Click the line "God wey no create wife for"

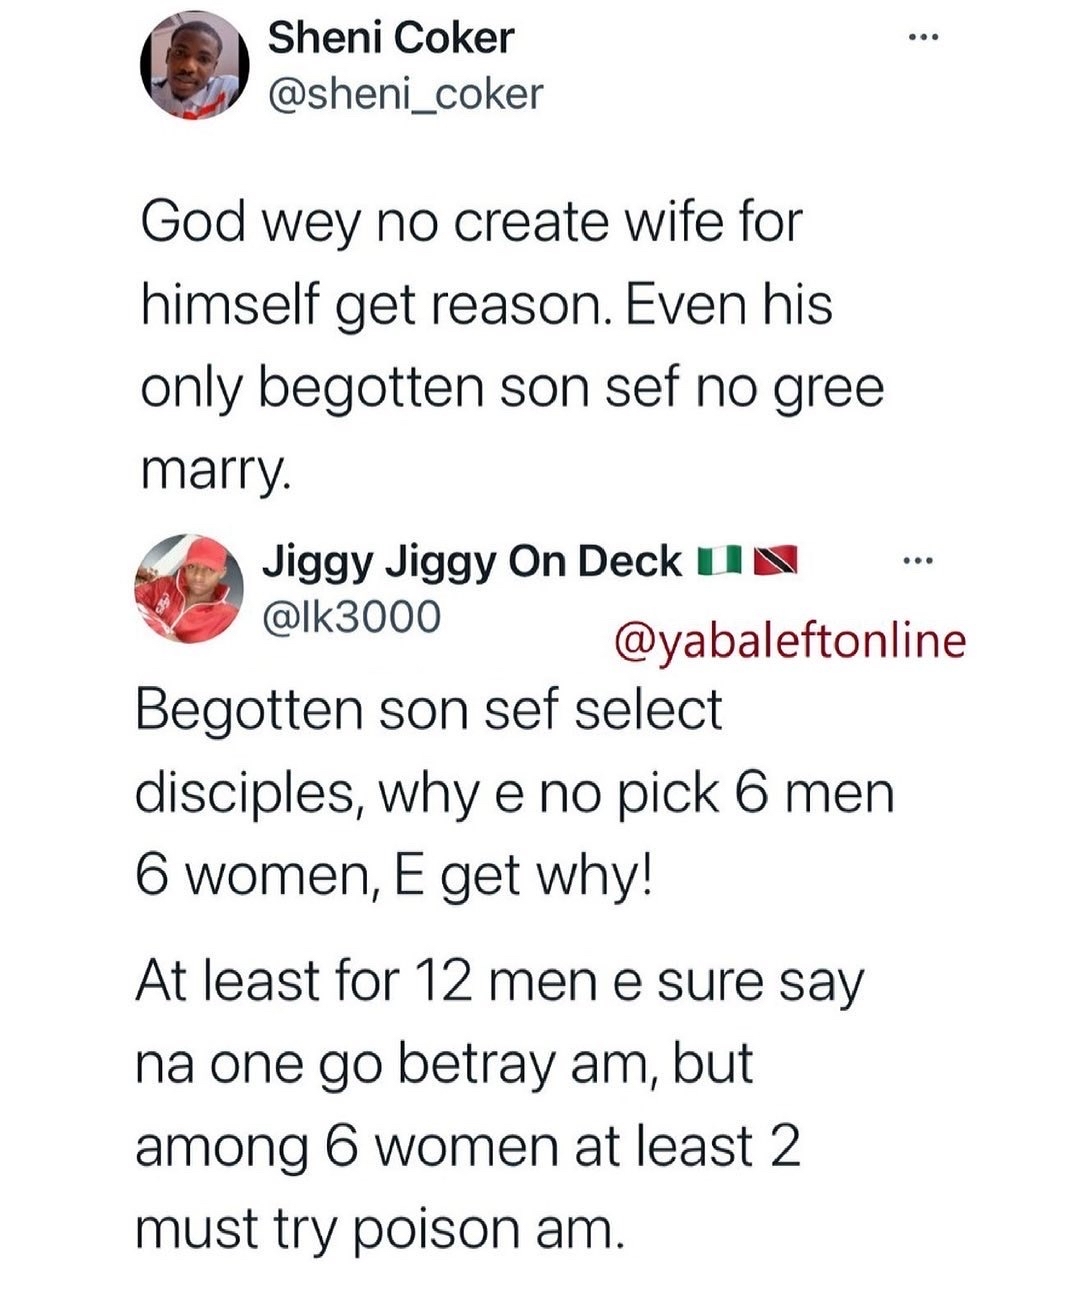(470, 221)
